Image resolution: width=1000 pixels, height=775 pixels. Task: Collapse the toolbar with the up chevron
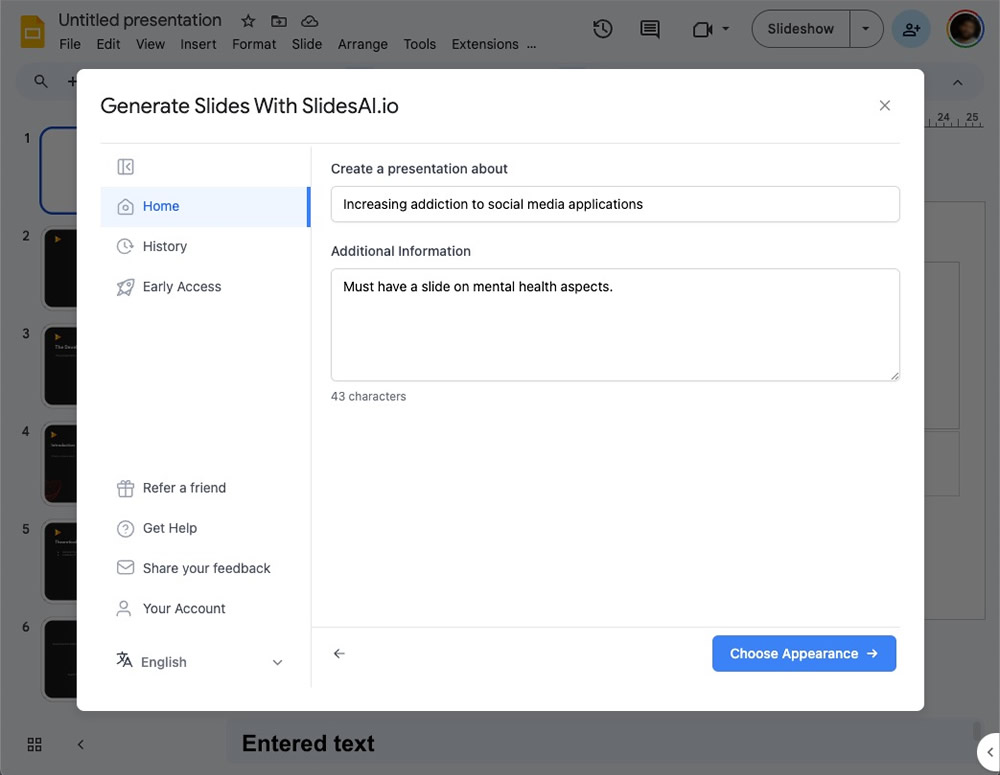(957, 82)
